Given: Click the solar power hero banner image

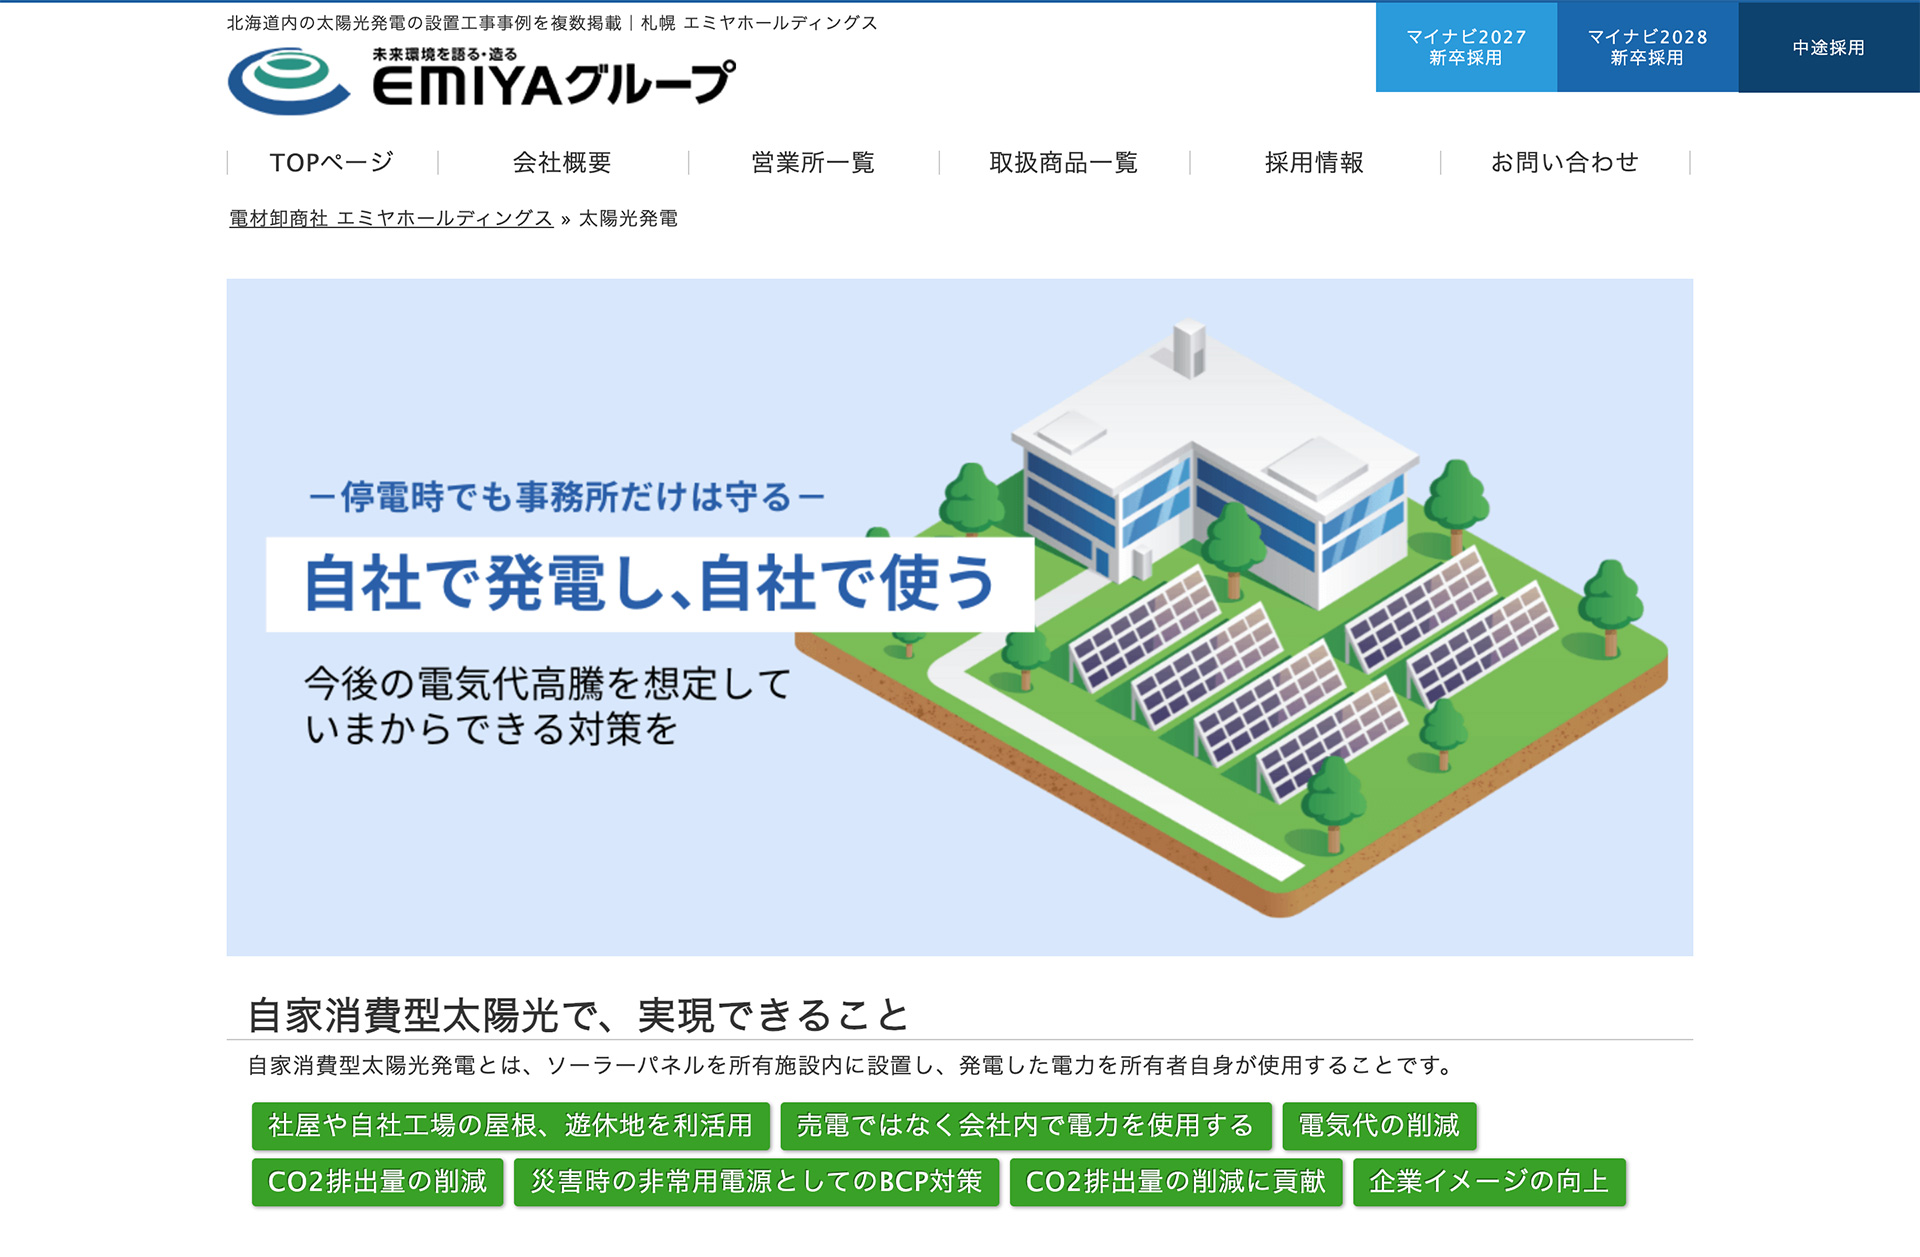Looking at the screenshot, I should coord(960,617).
